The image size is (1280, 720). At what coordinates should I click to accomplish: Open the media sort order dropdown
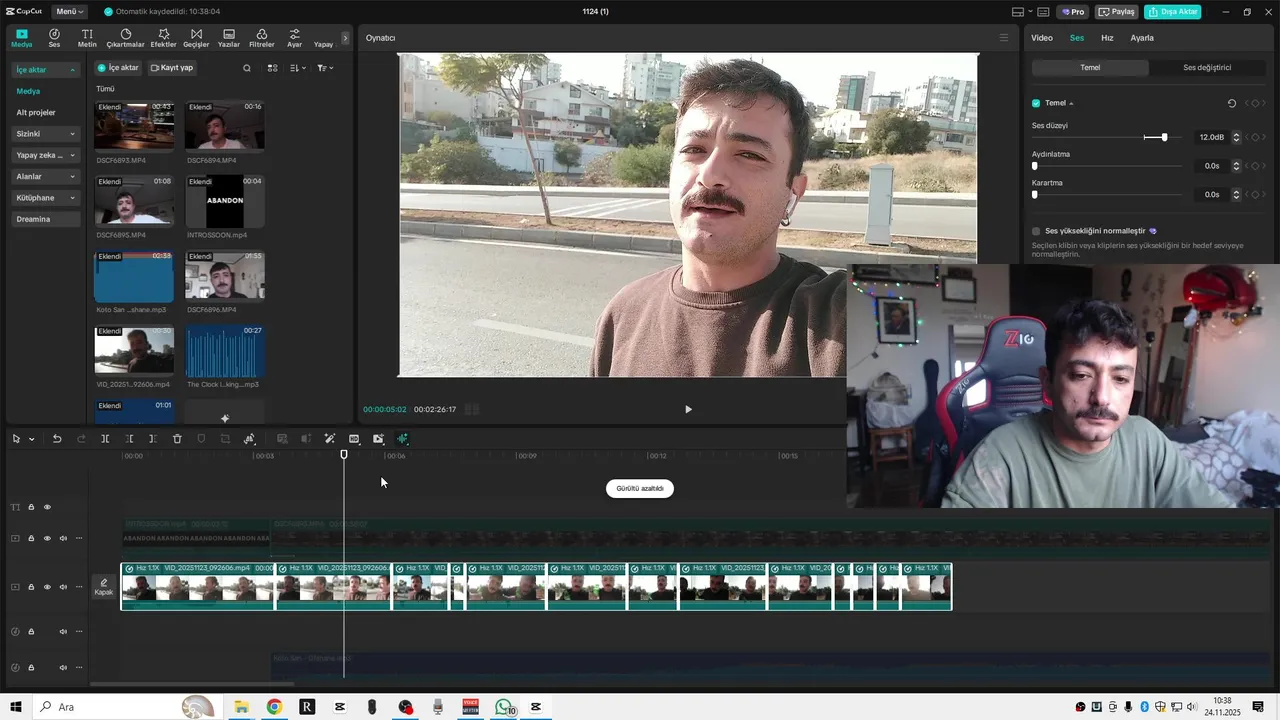pos(298,68)
